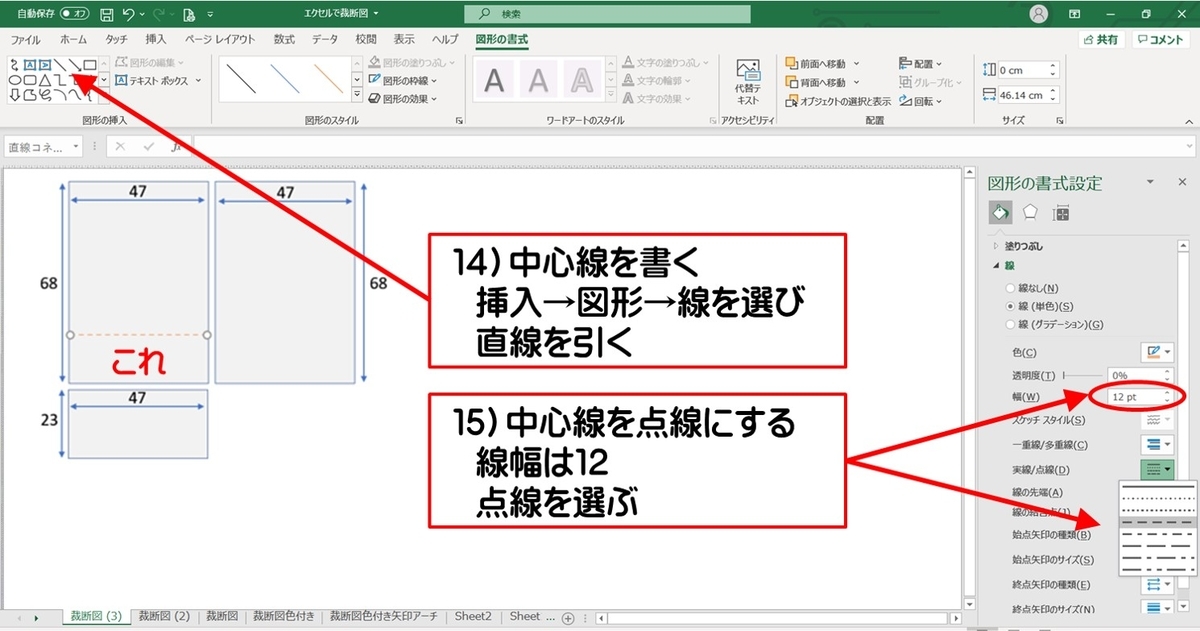Select the straight line shape in gallery

pos(60,65)
